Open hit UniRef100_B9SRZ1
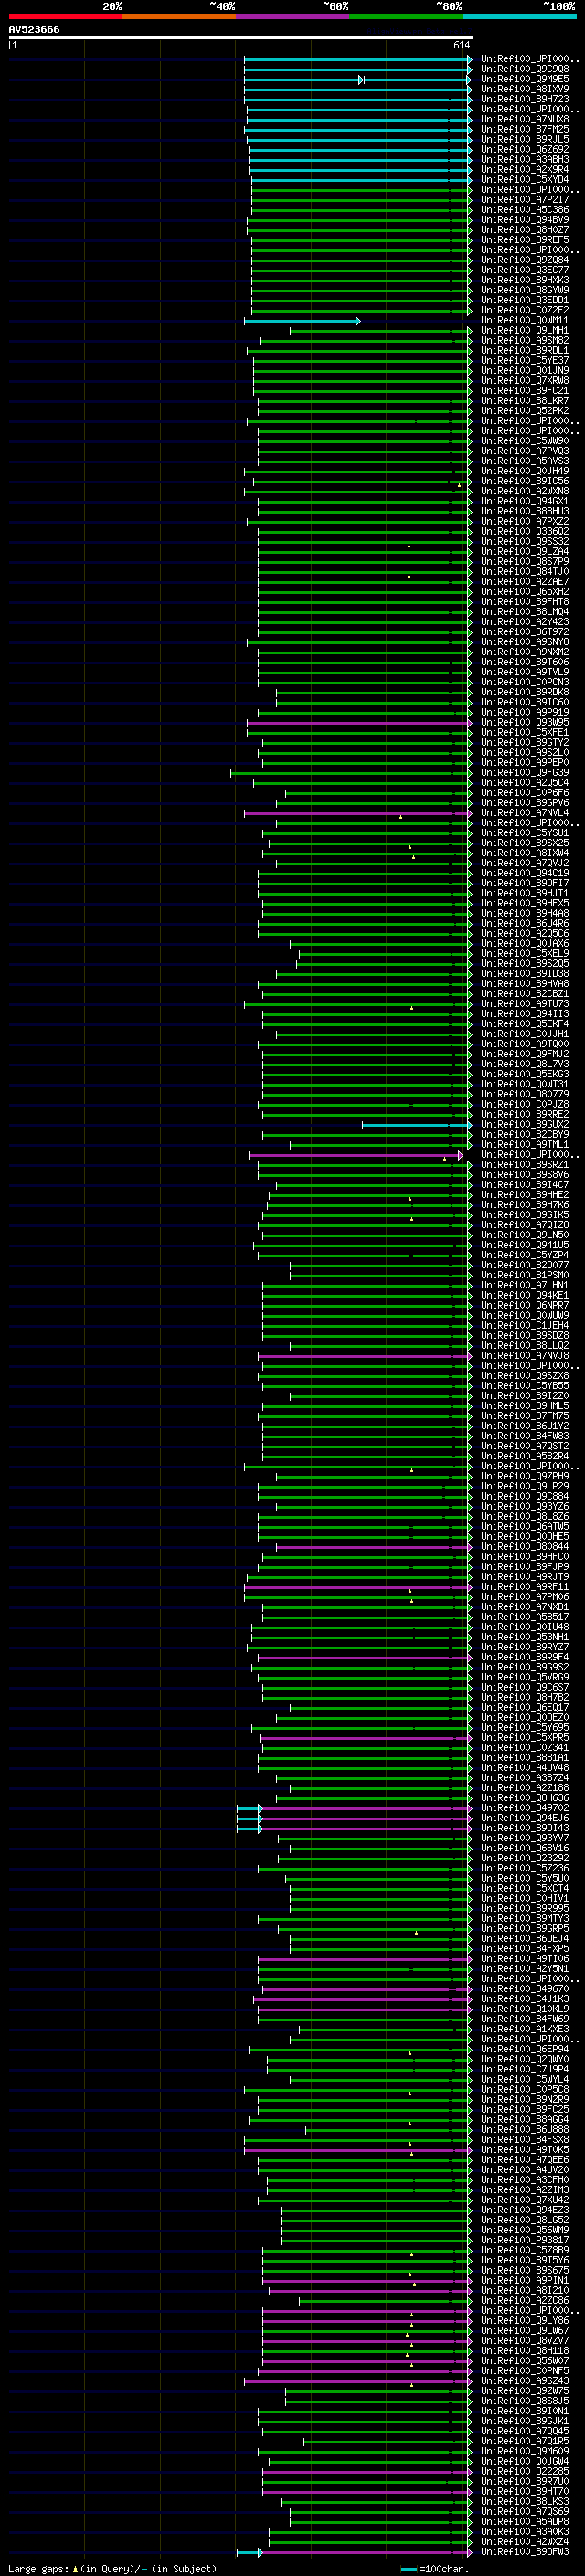 pyautogui.click(x=525, y=1164)
